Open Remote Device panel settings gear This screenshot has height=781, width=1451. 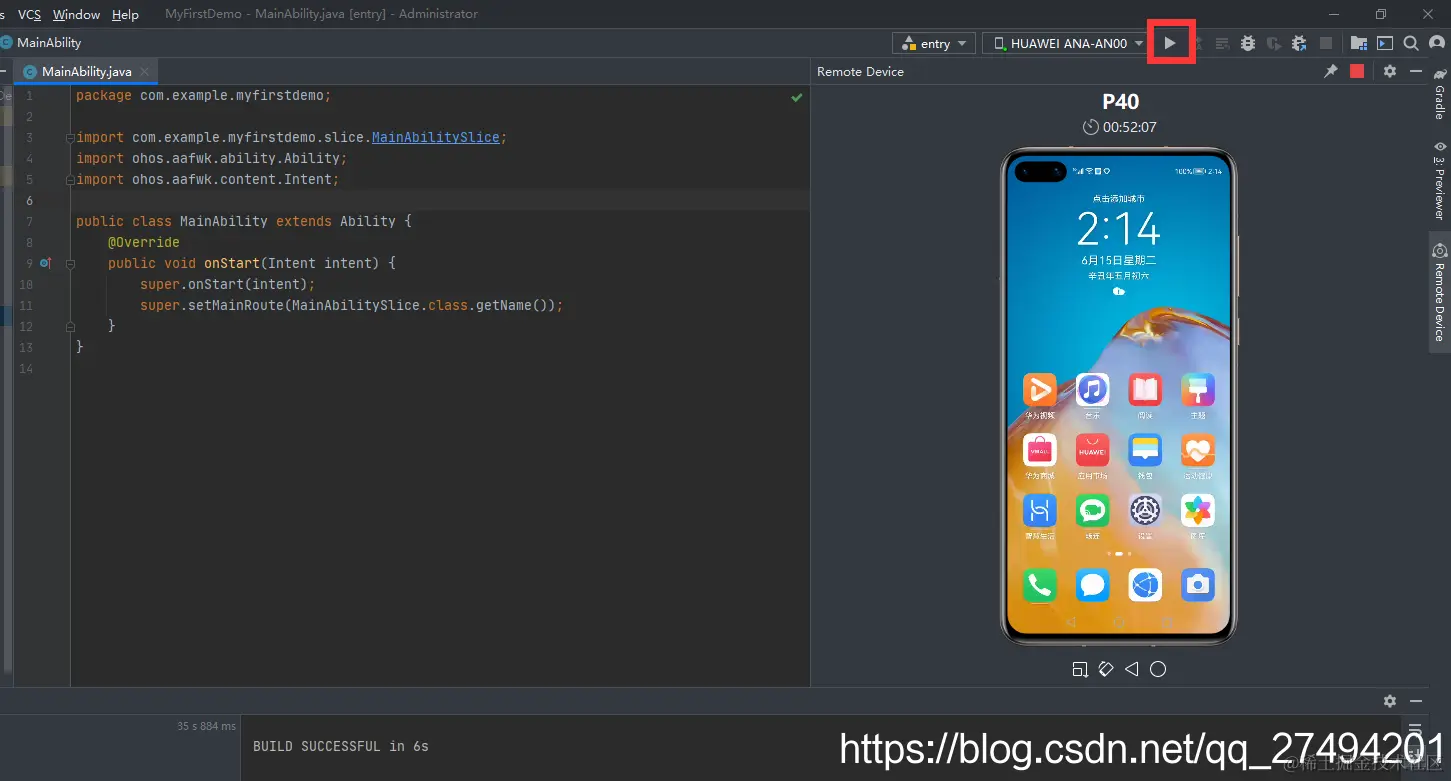click(x=1390, y=71)
